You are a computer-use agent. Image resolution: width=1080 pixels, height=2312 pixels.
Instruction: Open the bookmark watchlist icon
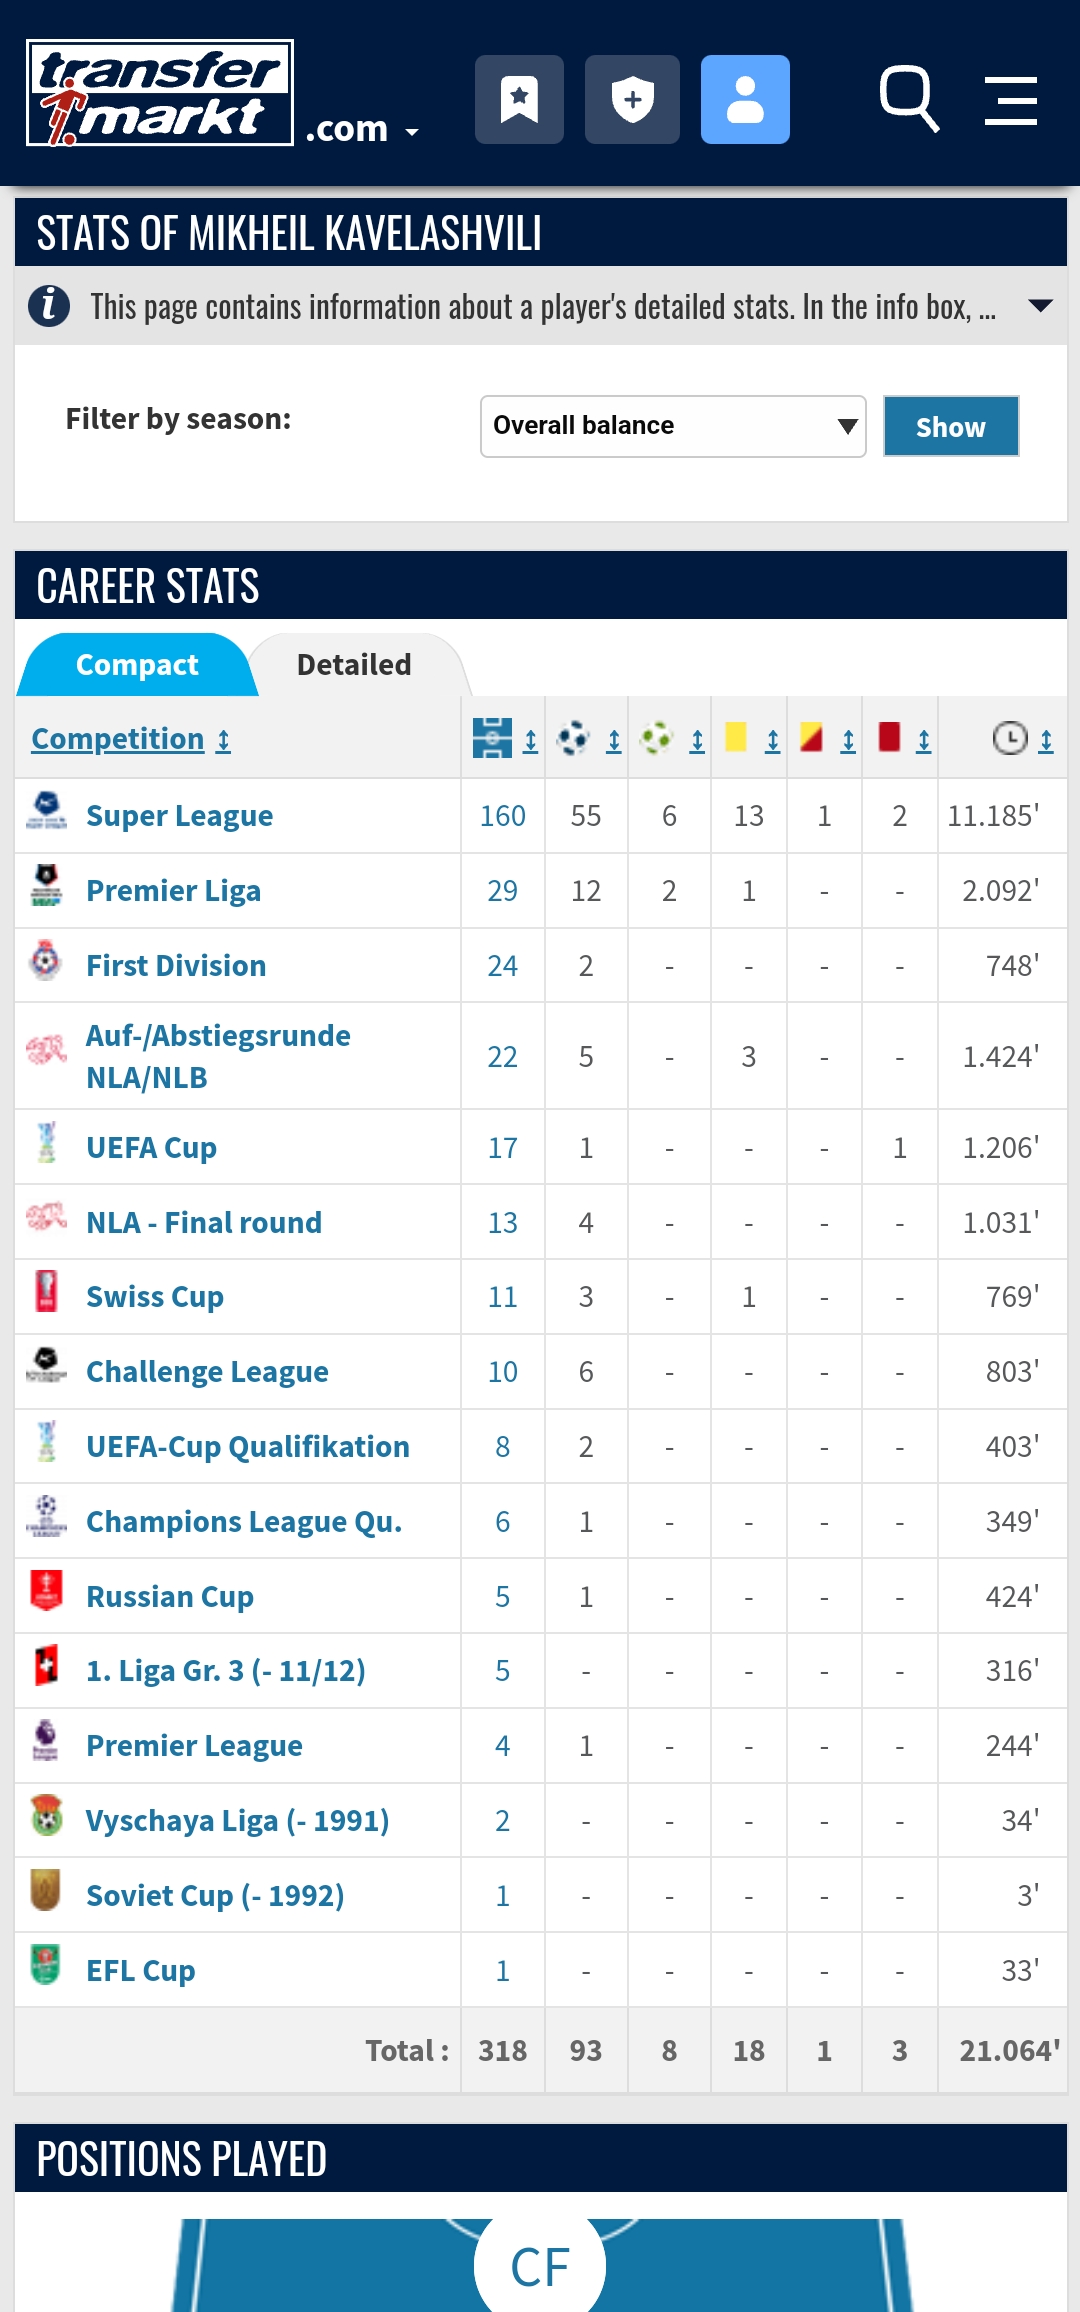click(519, 100)
